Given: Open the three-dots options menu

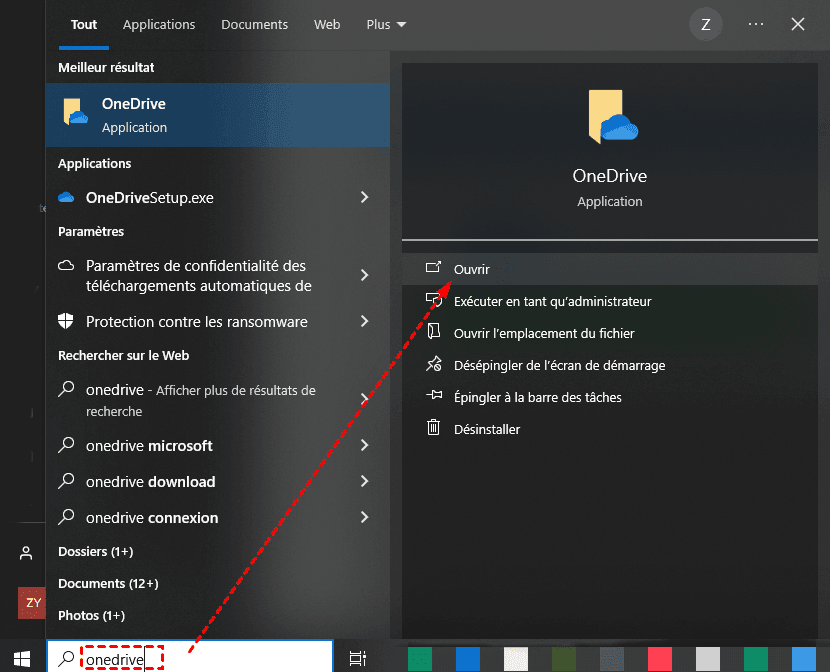Looking at the screenshot, I should pos(756,24).
